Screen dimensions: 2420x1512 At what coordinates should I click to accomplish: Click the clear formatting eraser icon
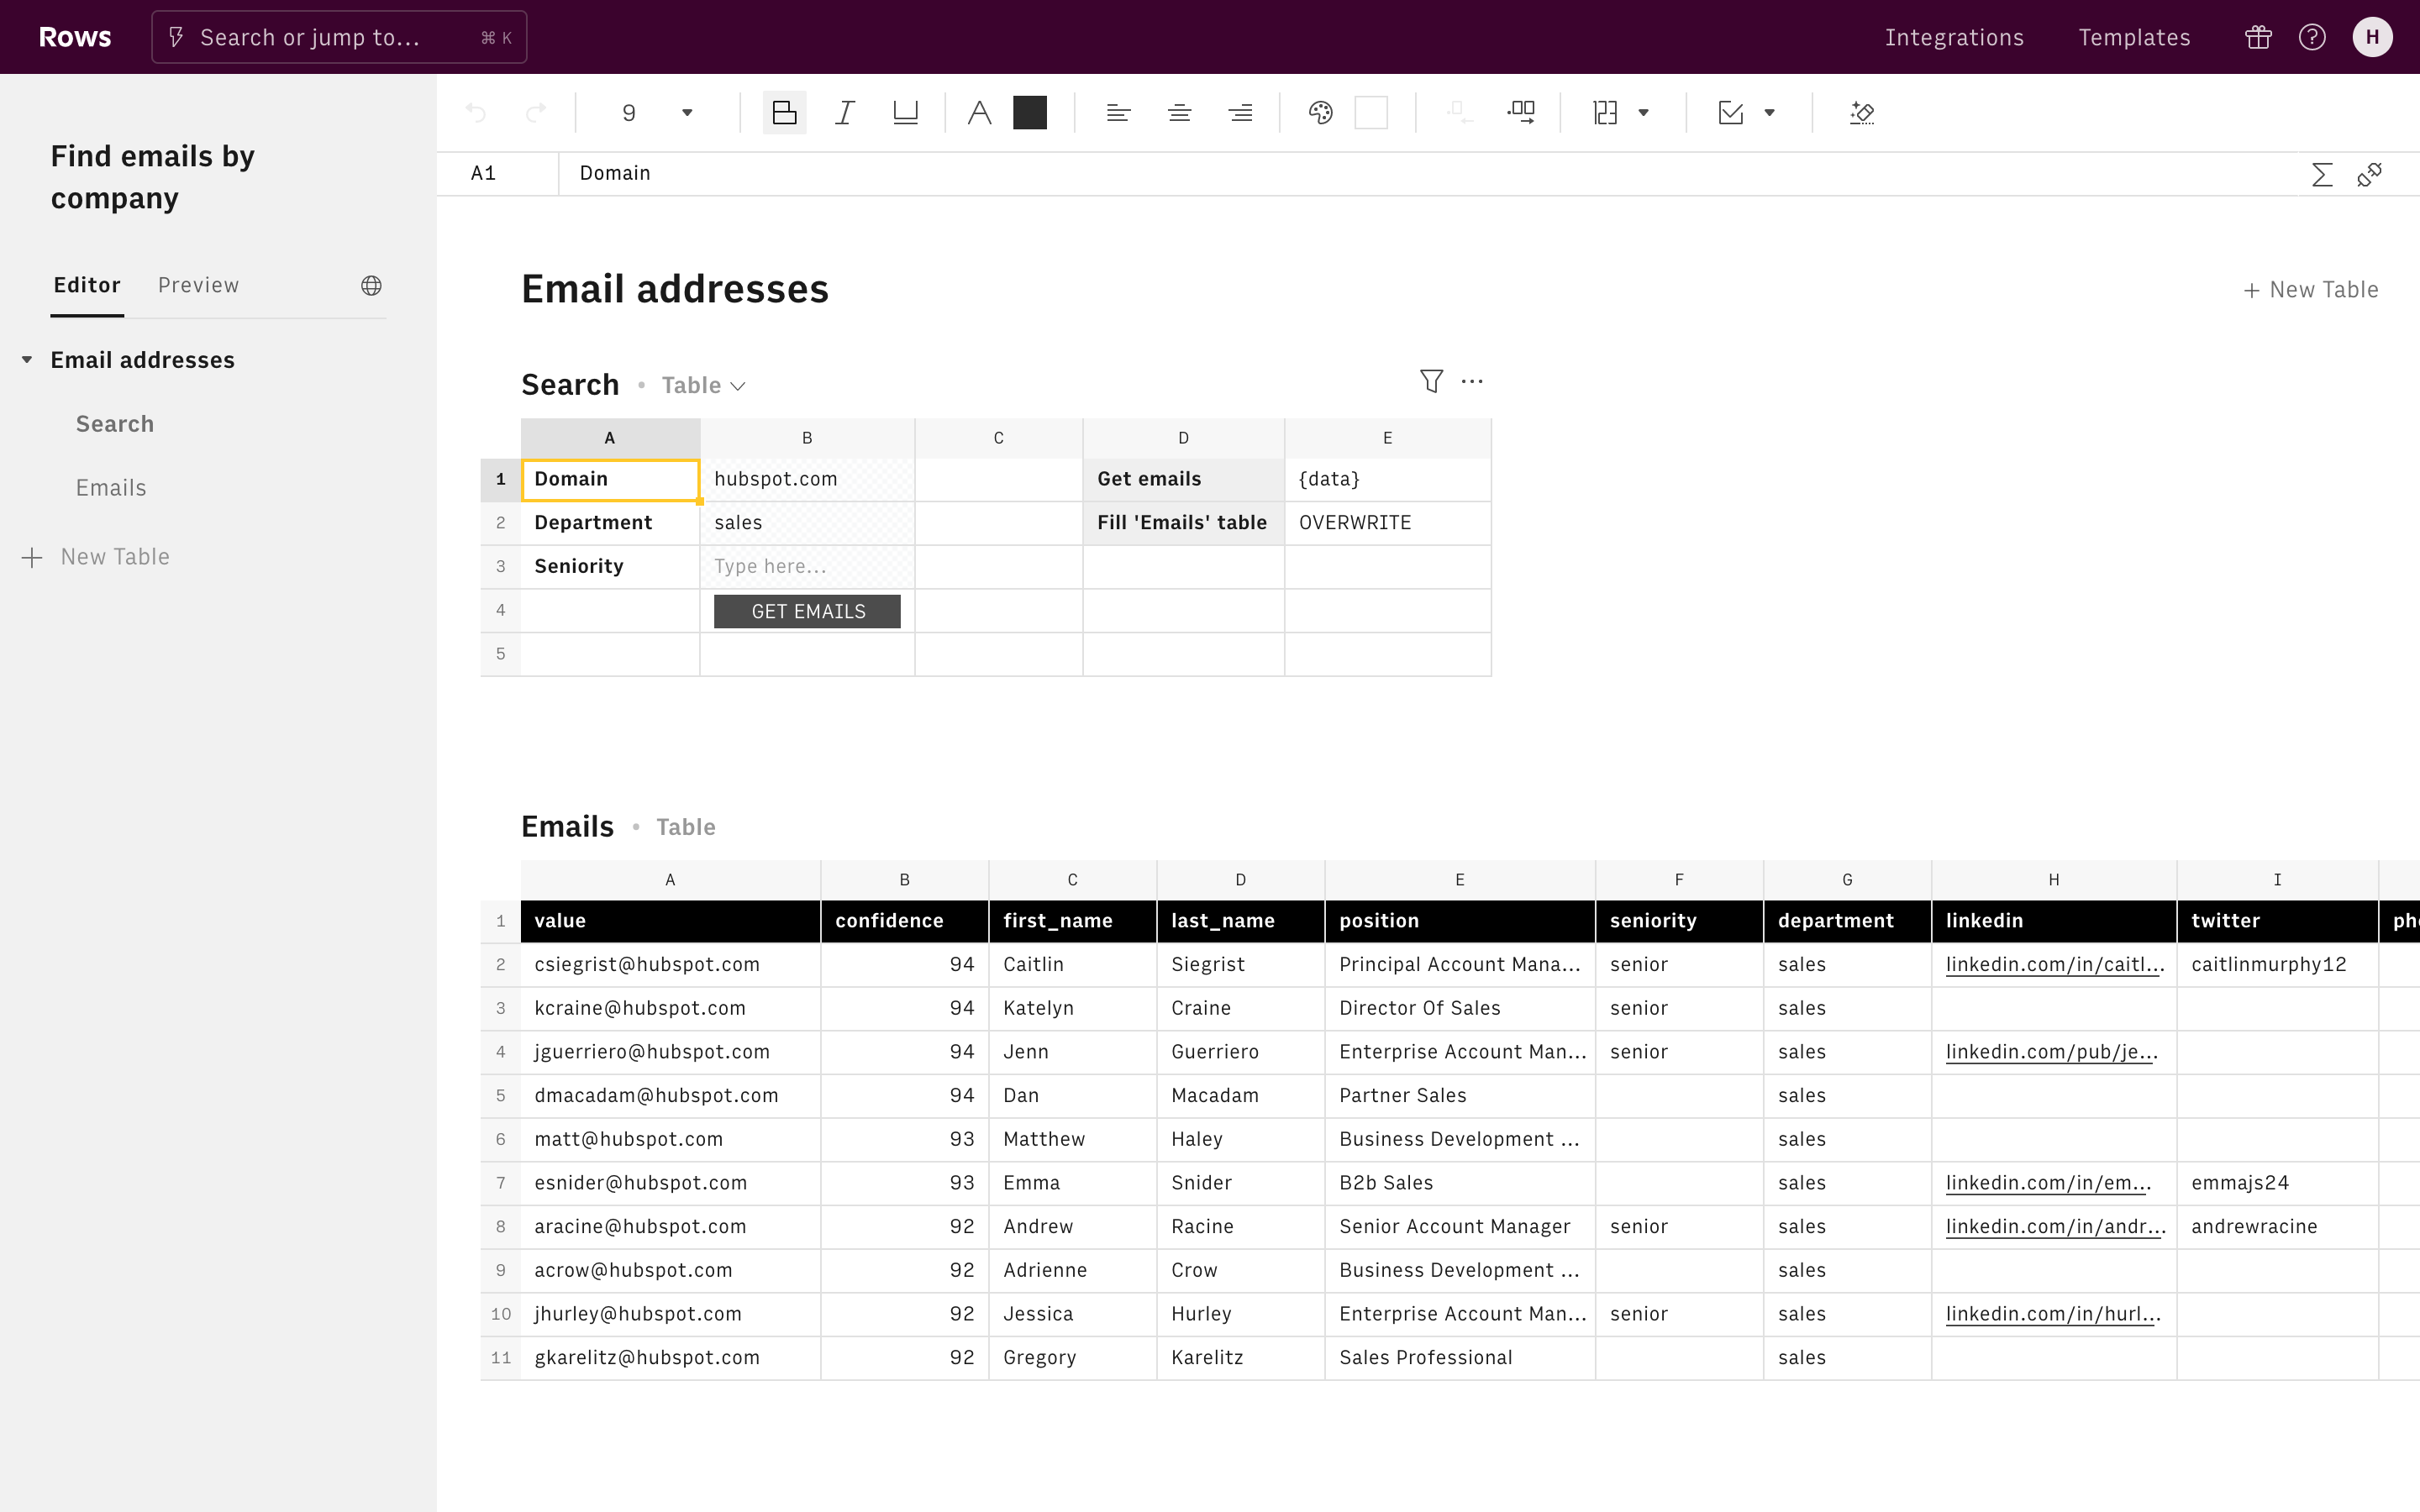point(1861,113)
